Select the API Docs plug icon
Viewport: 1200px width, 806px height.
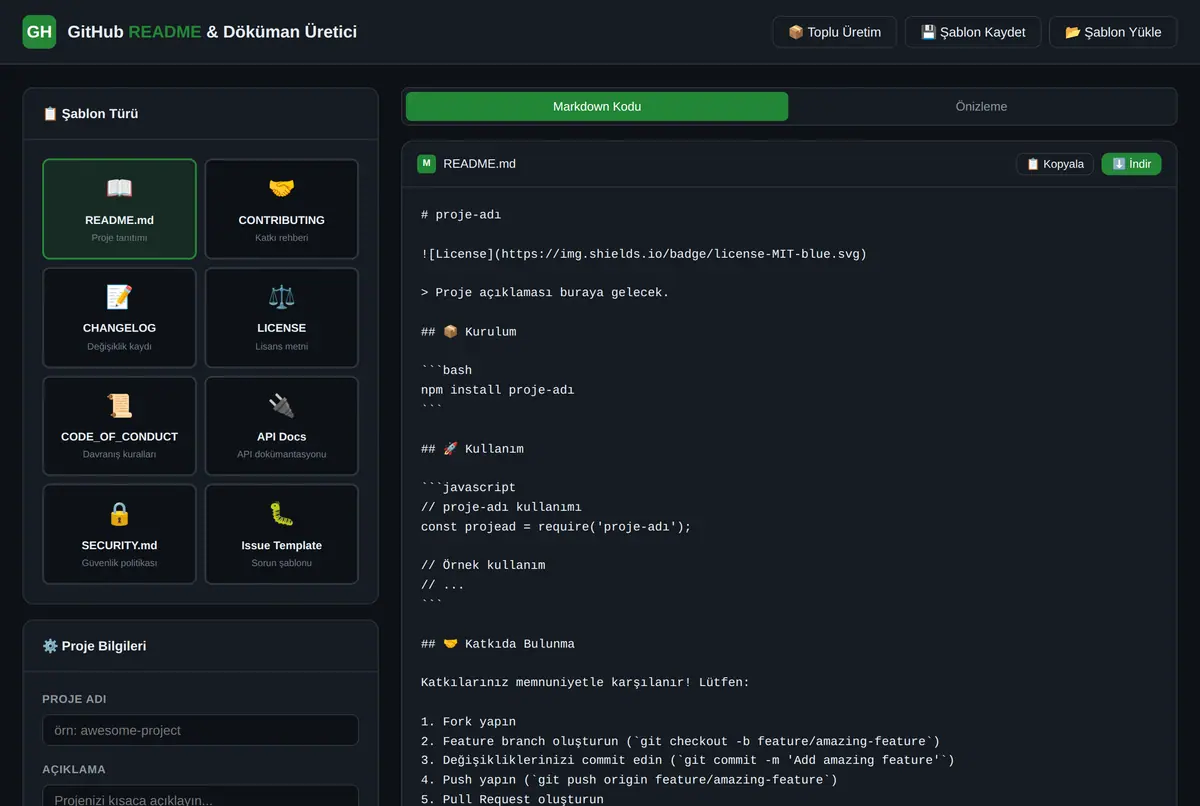281,405
